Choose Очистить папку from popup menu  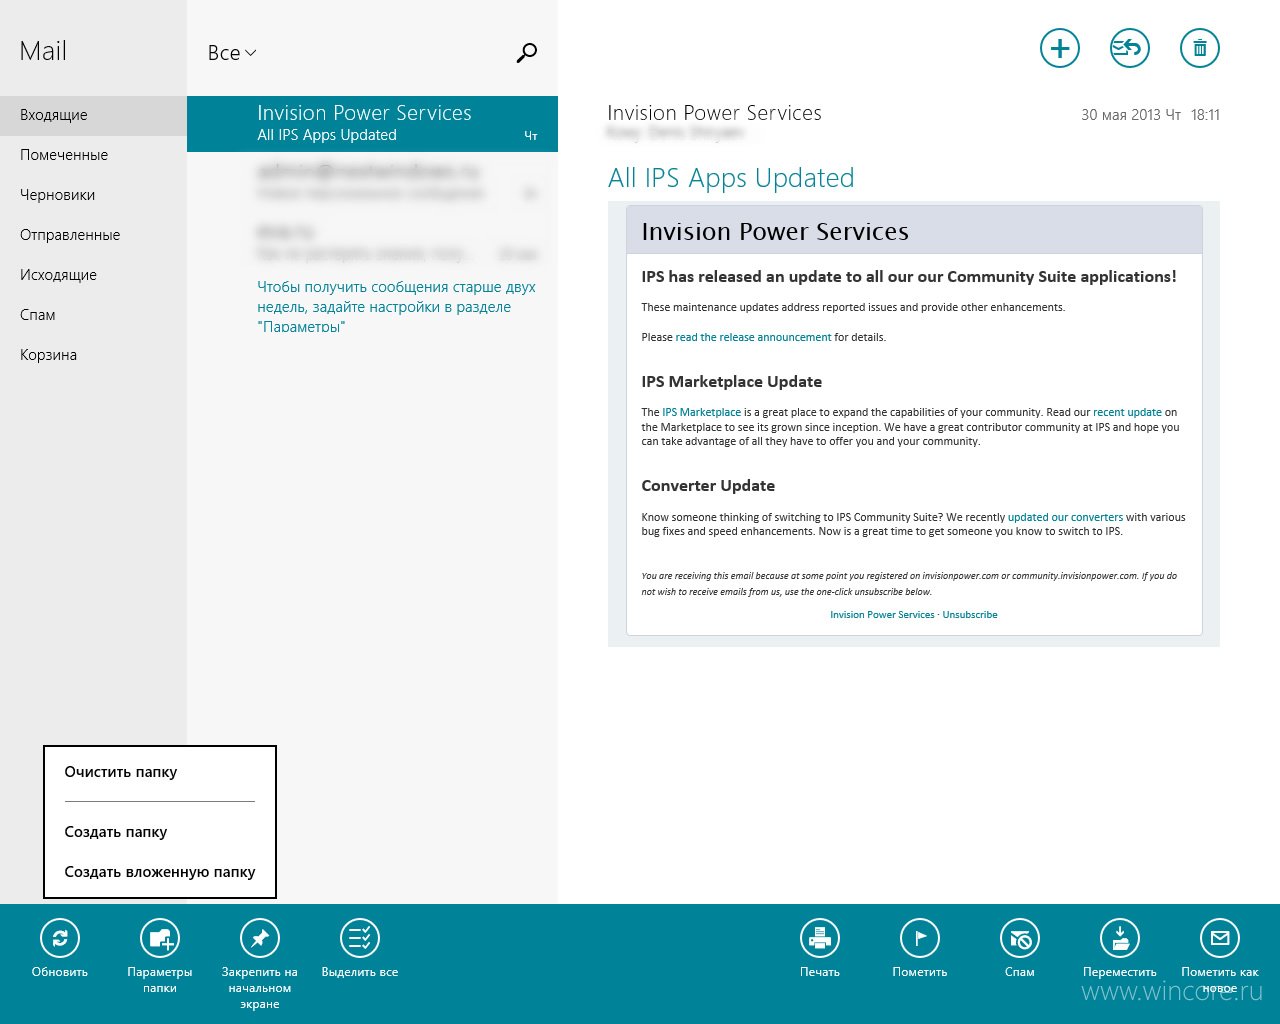point(160,772)
